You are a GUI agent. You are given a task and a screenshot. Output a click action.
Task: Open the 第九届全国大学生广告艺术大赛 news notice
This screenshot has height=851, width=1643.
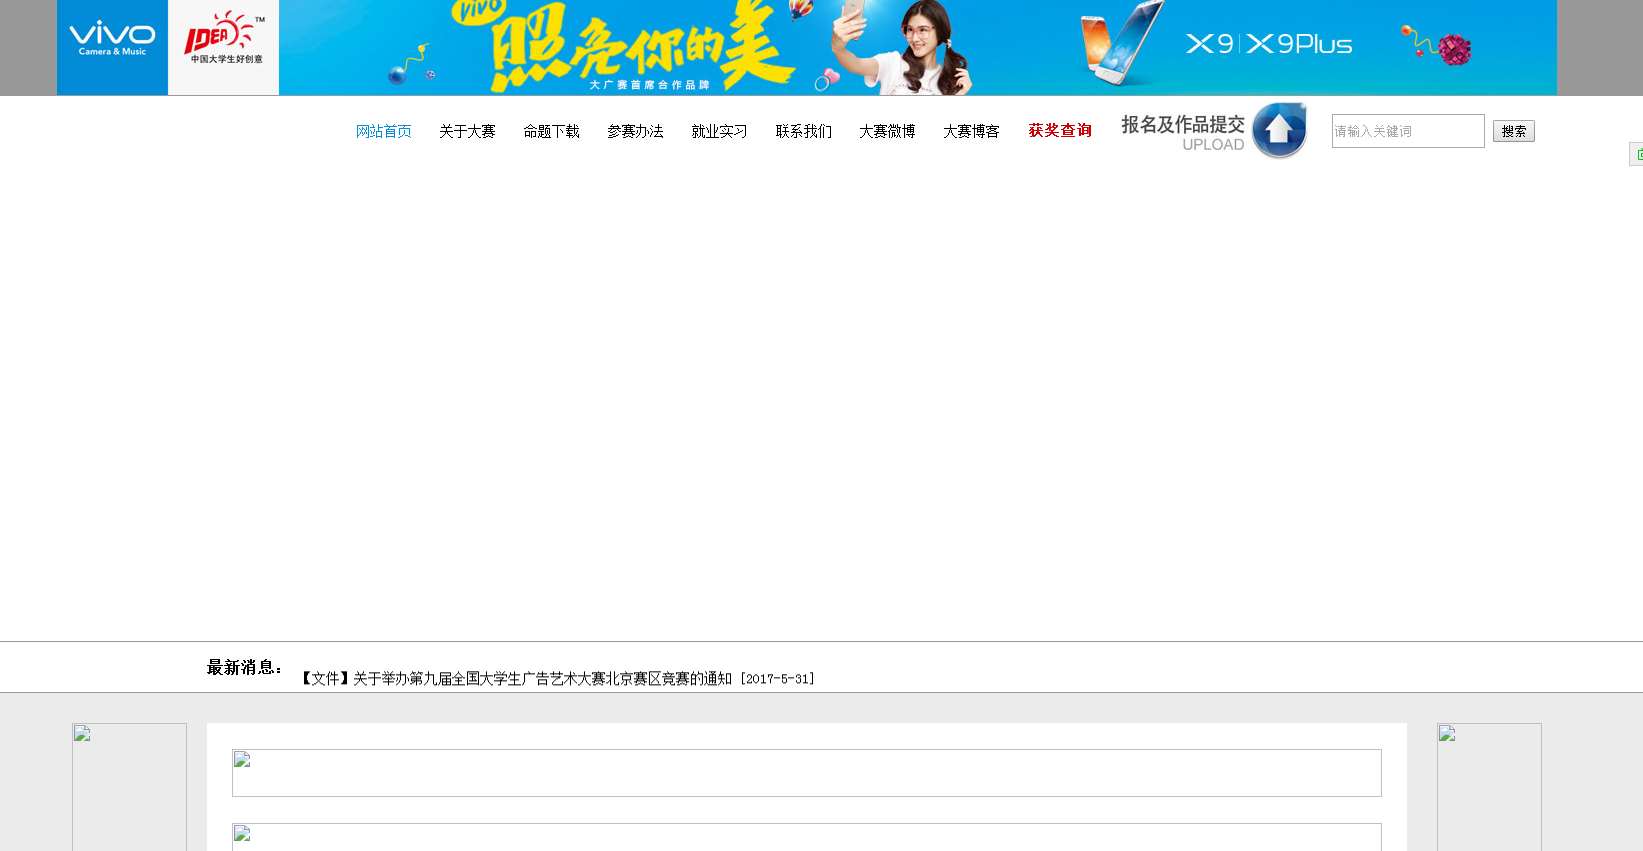(x=558, y=678)
